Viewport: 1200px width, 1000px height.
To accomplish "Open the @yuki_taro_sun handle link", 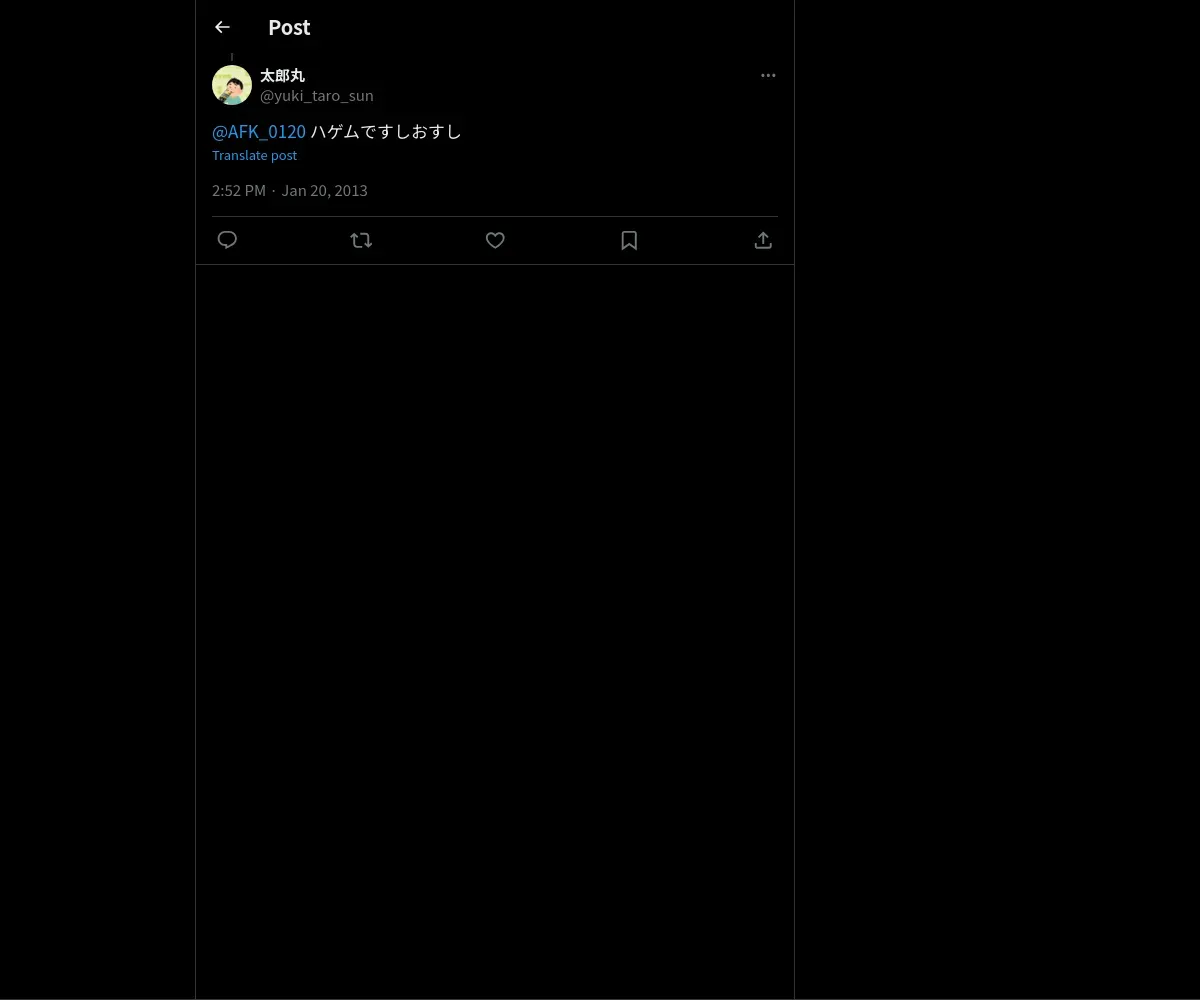I will pos(317,95).
